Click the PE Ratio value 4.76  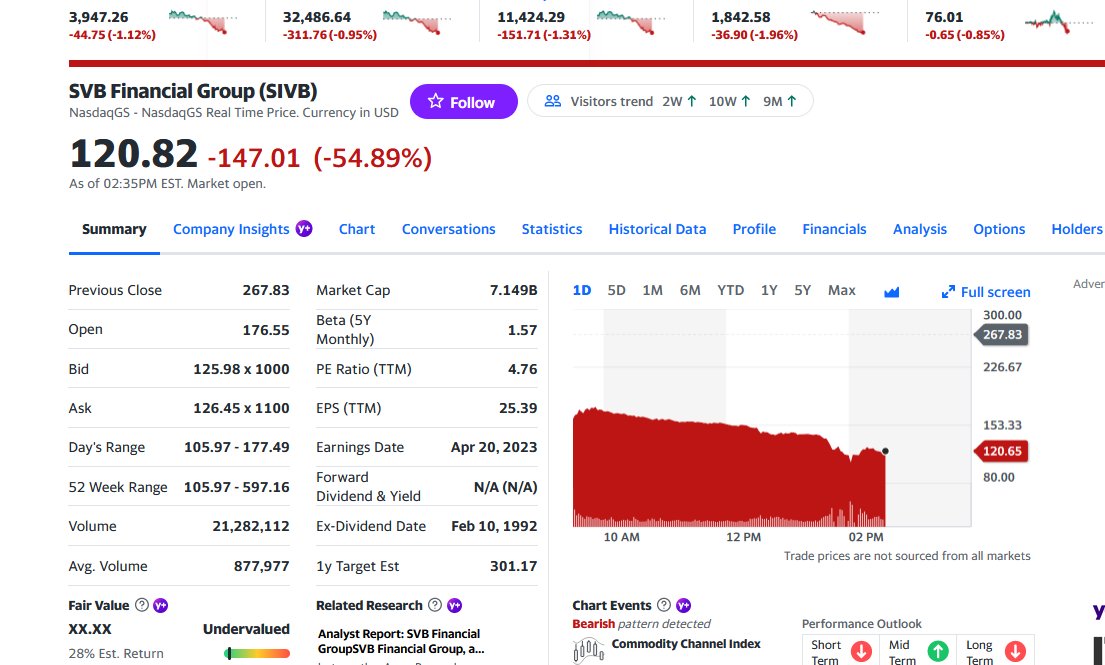coord(522,369)
